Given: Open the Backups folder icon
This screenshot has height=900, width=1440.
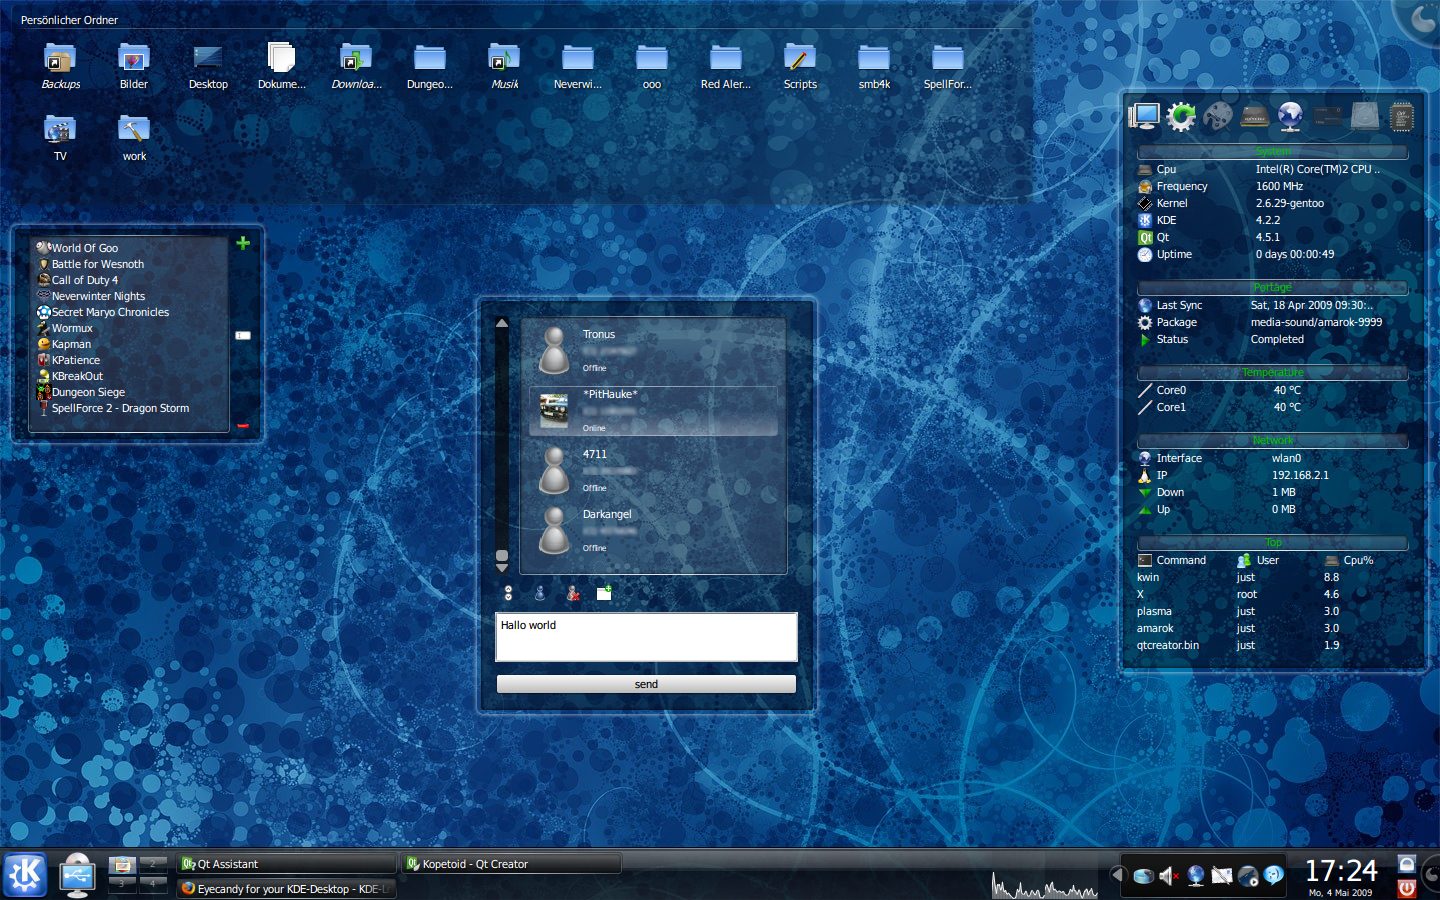Looking at the screenshot, I should 60,59.
